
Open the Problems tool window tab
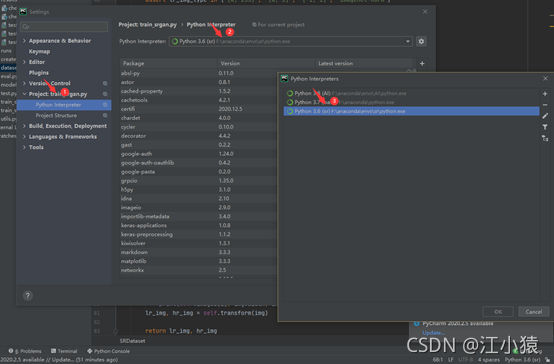[25, 351]
